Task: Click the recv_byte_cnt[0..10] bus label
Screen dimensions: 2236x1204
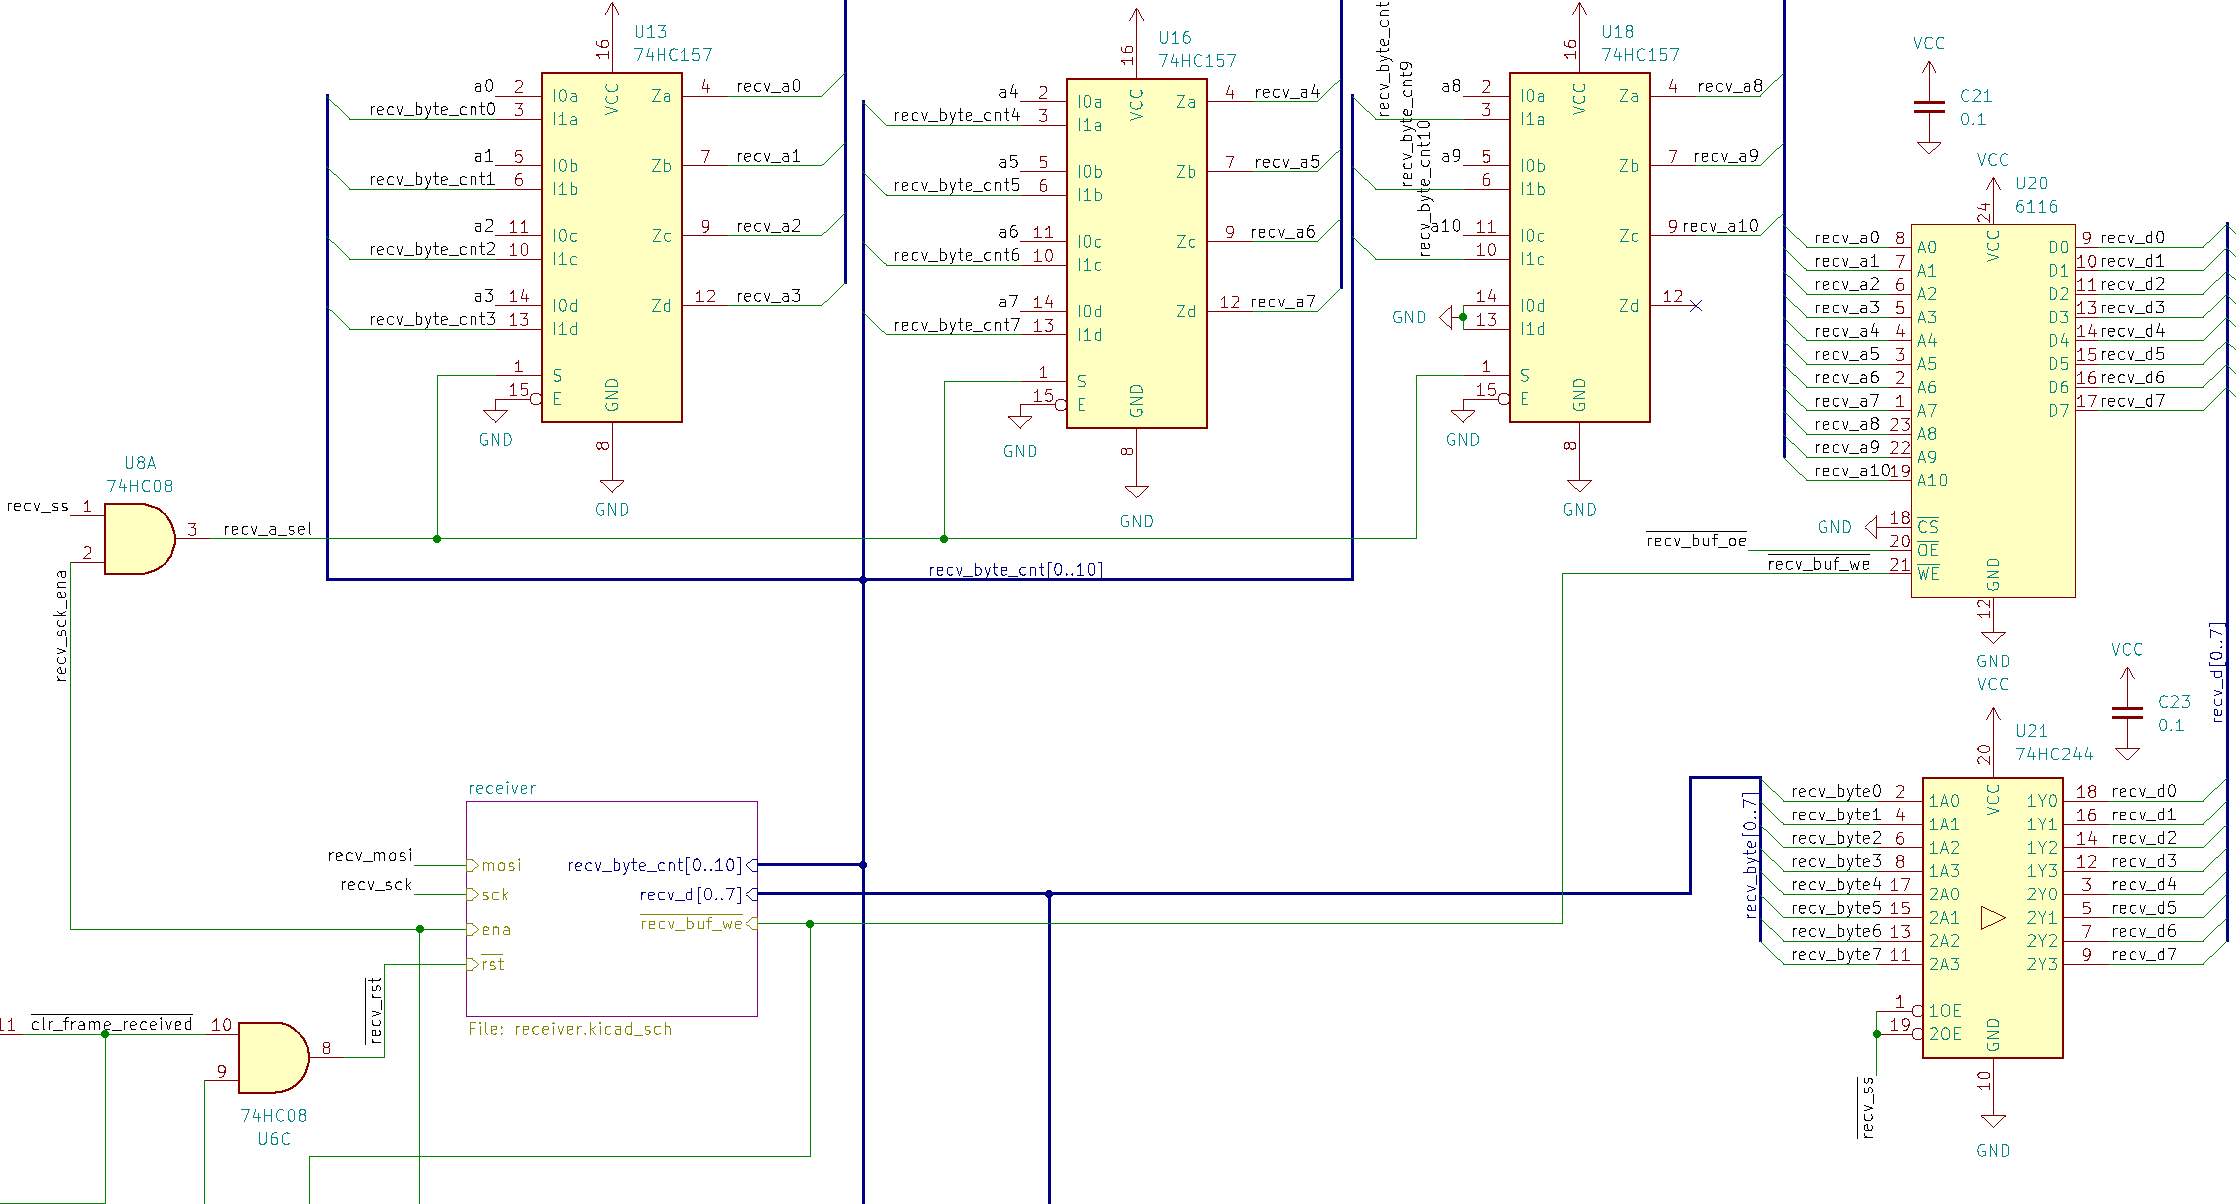Action: click(x=1015, y=570)
